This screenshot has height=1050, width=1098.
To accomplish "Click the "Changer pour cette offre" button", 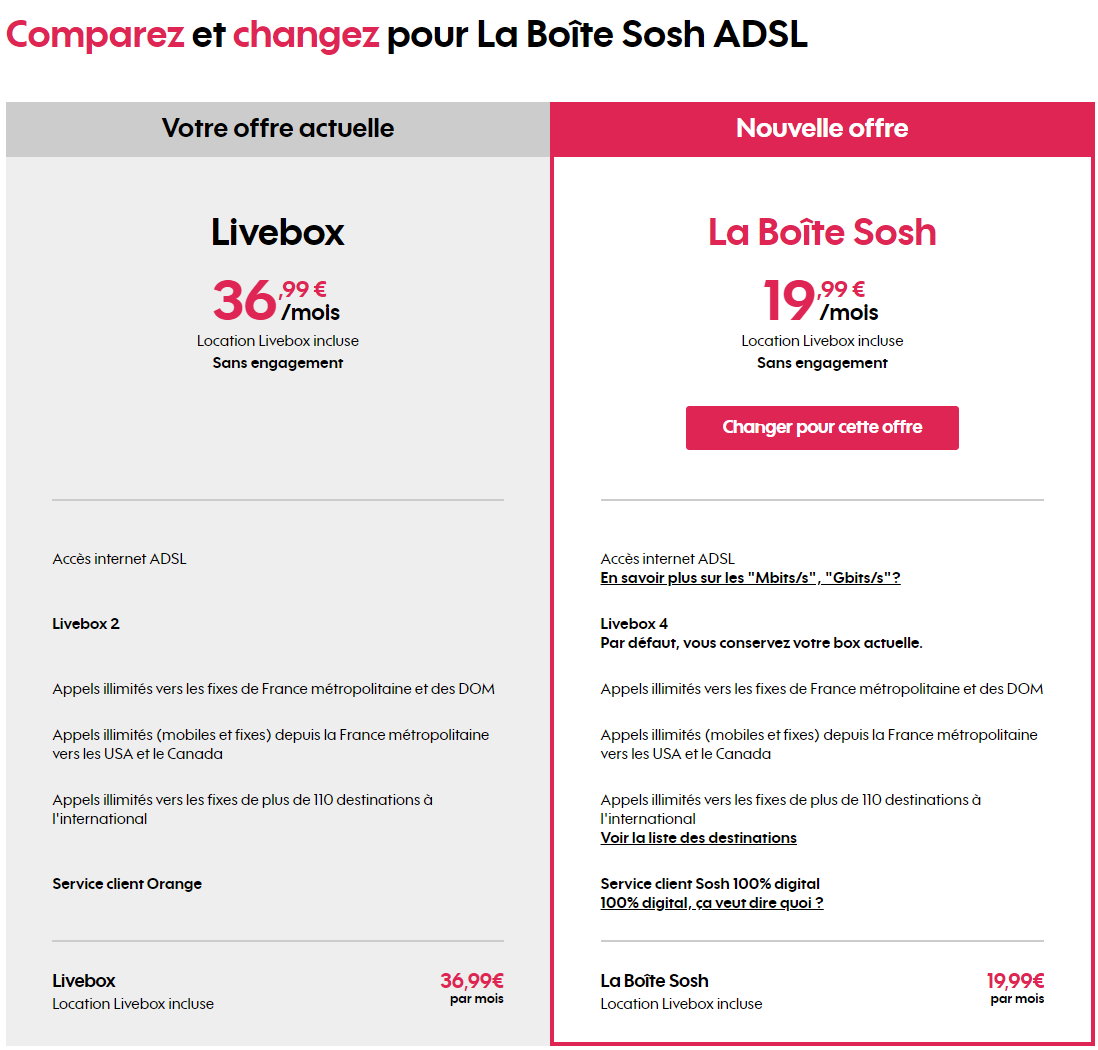I will click(x=822, y=428).
